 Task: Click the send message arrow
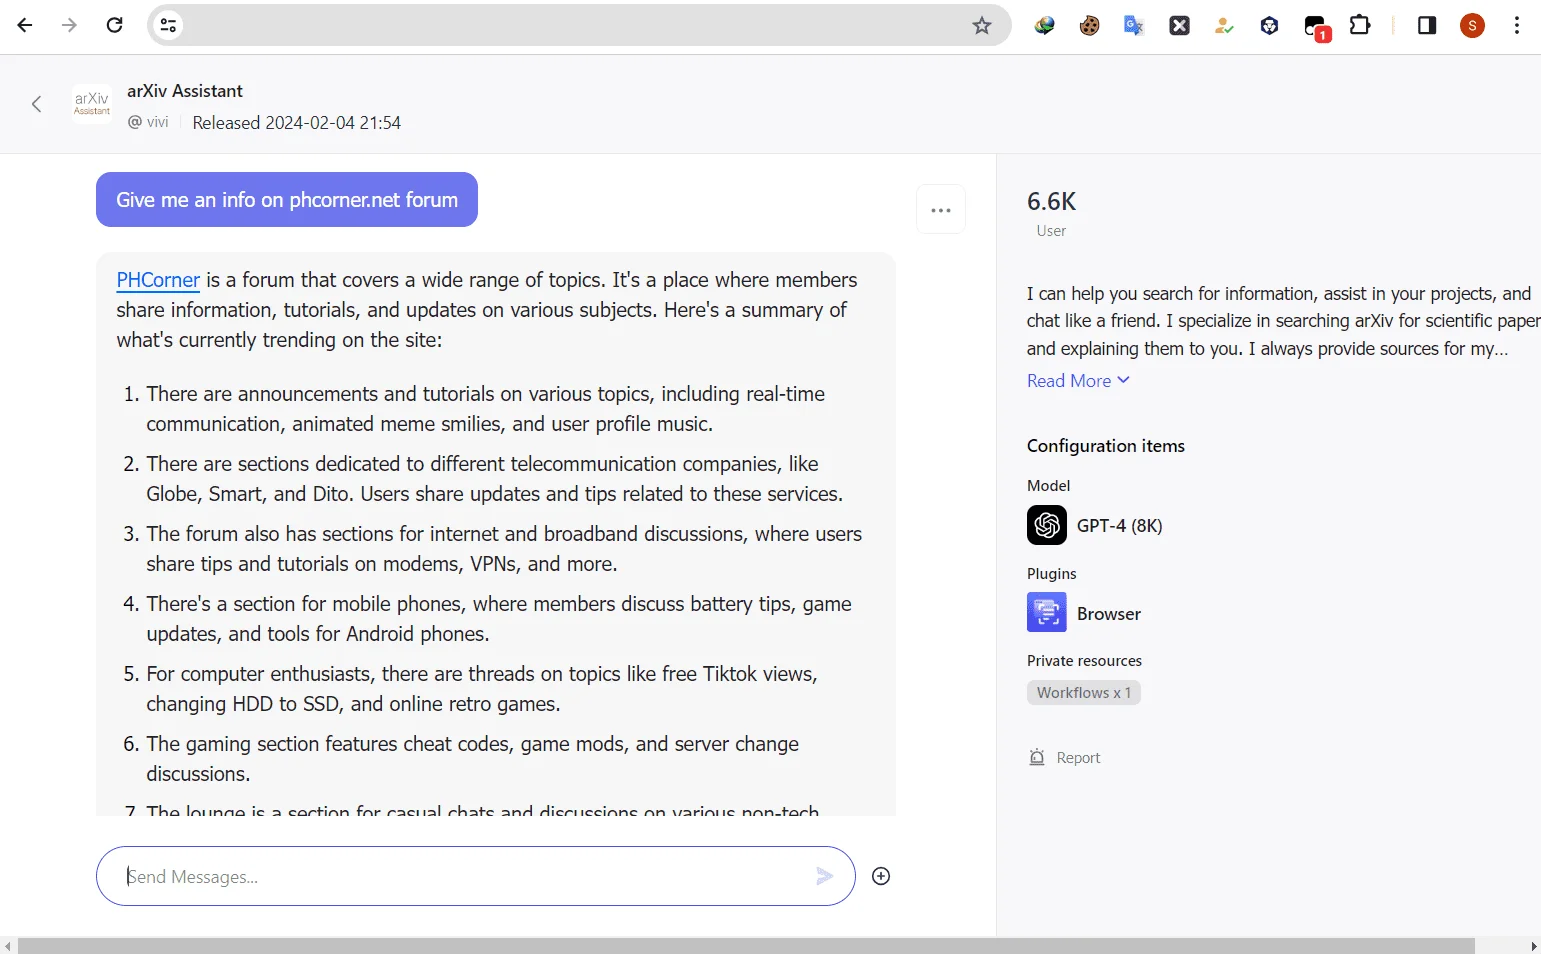coord(824,876)
